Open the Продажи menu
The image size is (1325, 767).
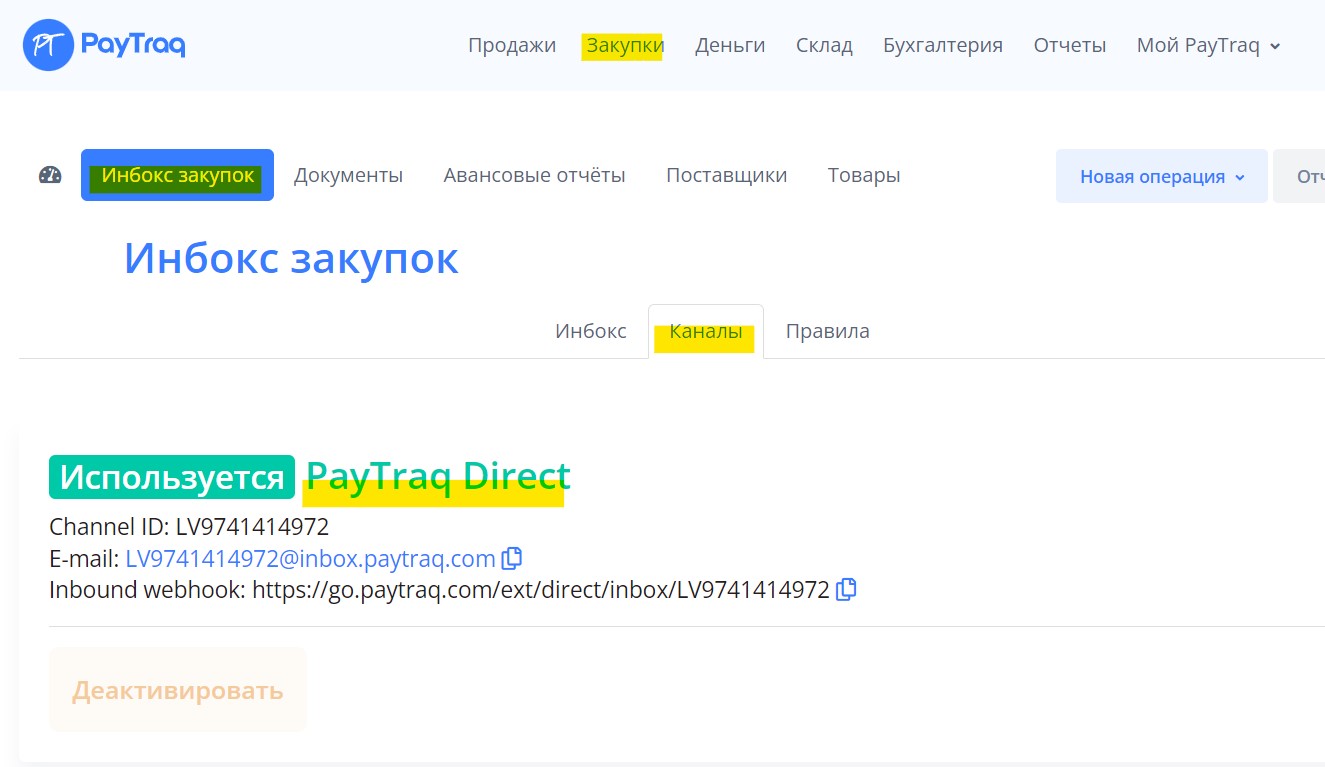coord(512,45)
